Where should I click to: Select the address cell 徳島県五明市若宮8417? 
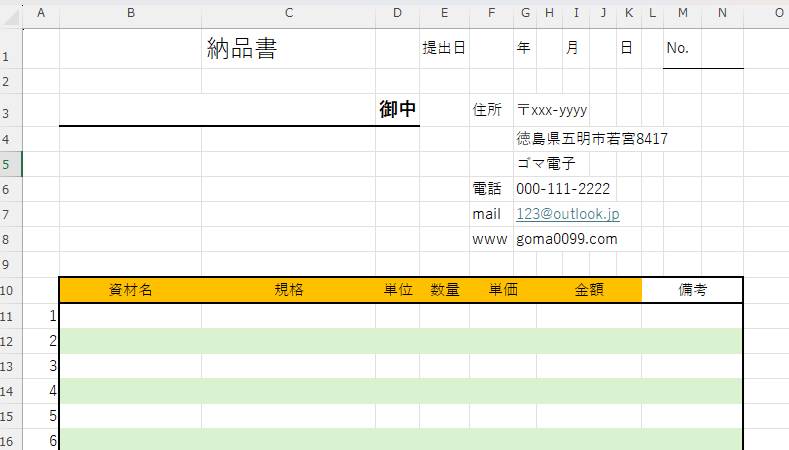pyautogui.click(x=592, y=139)
